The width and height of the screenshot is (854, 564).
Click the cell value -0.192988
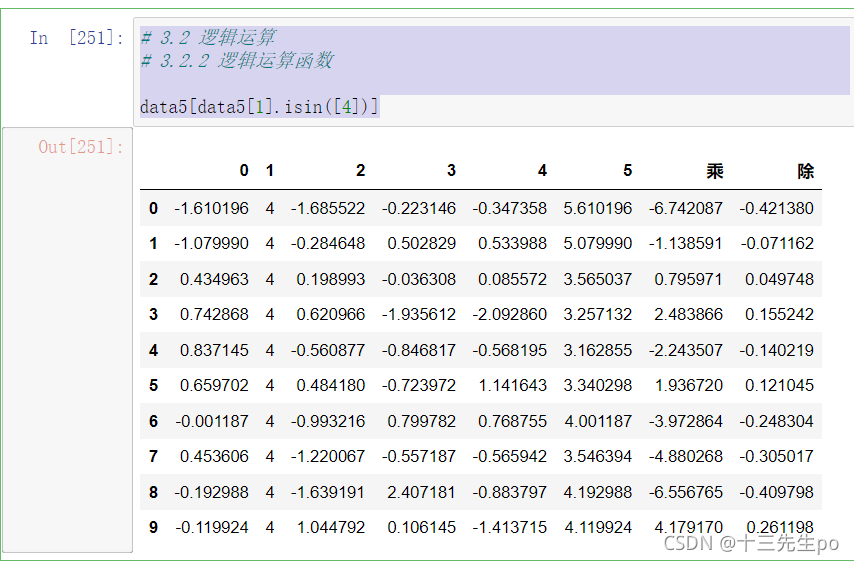click(211, 492)
